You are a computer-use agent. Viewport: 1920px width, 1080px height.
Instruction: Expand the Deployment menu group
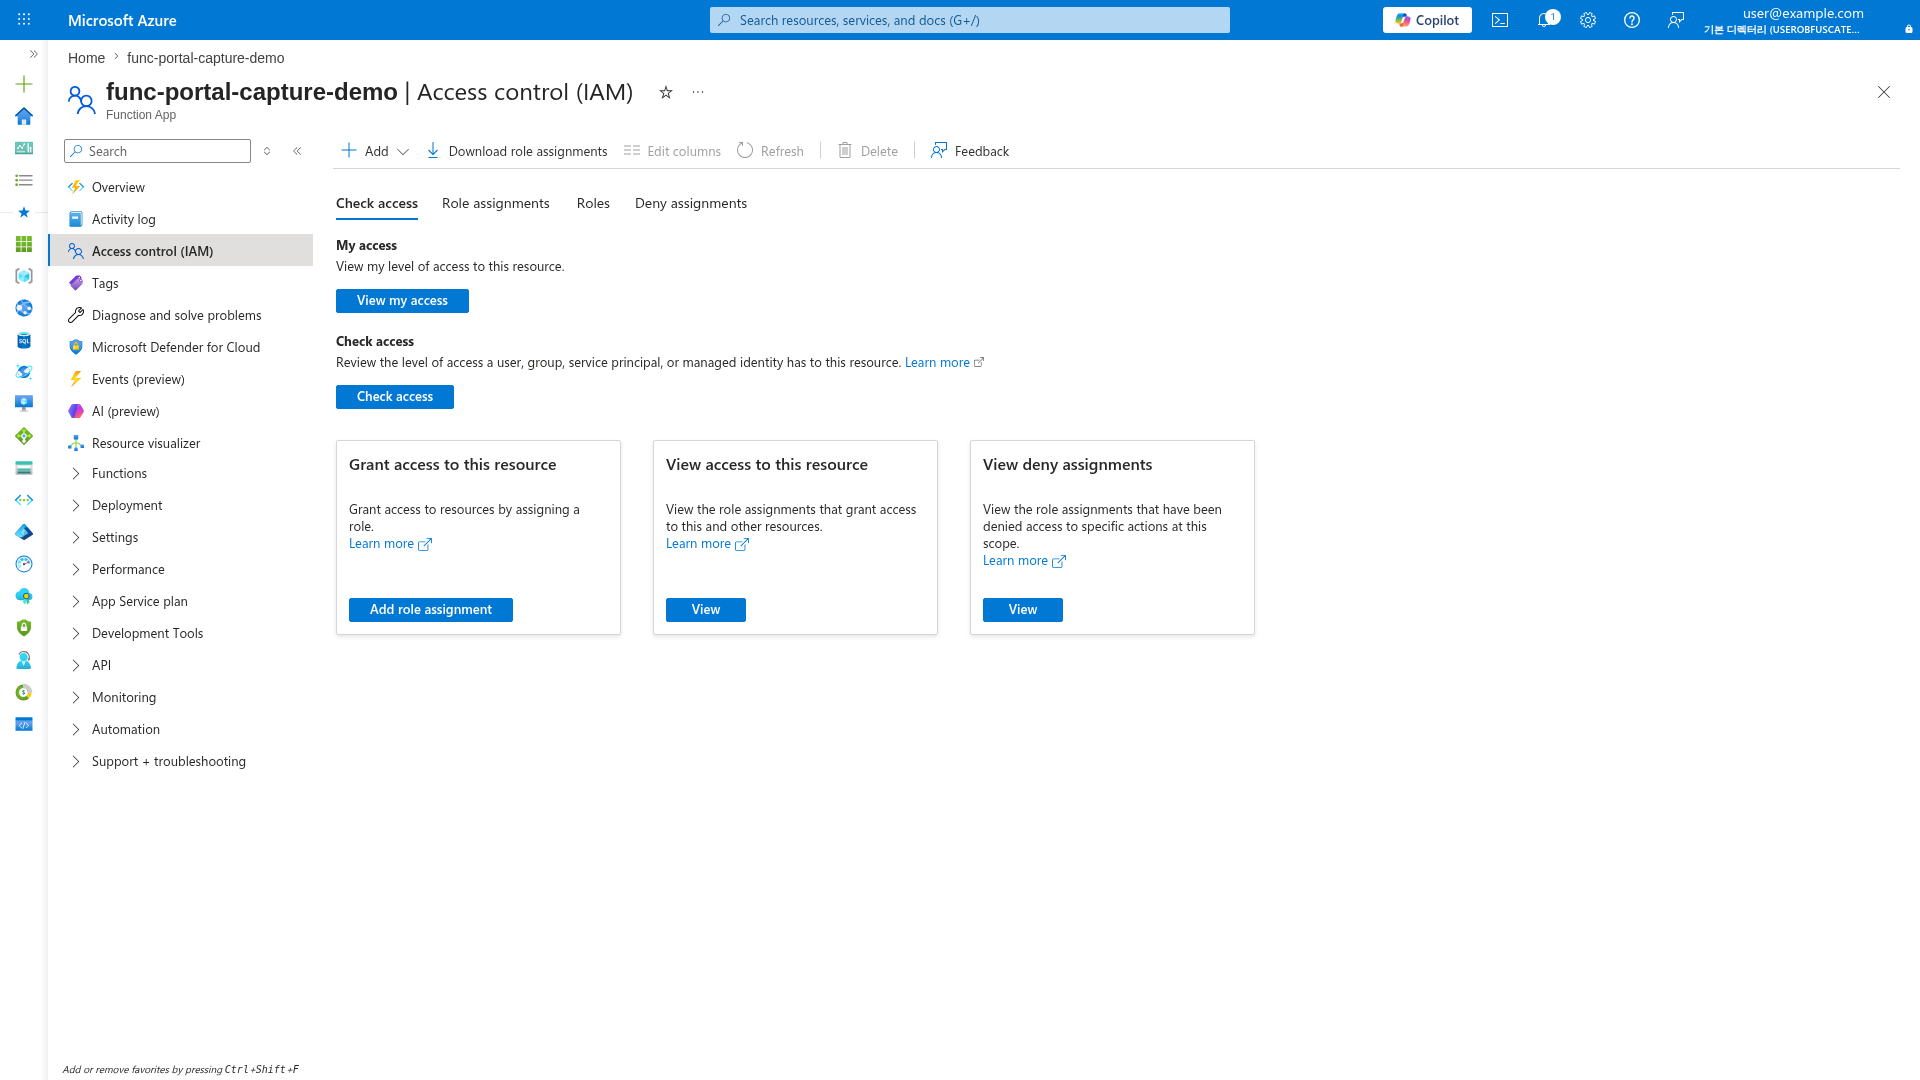[181, 506]
